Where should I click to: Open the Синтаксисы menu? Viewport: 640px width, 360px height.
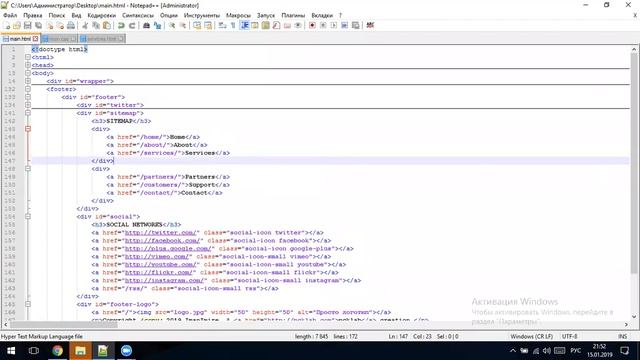click(x=138, y=15)
